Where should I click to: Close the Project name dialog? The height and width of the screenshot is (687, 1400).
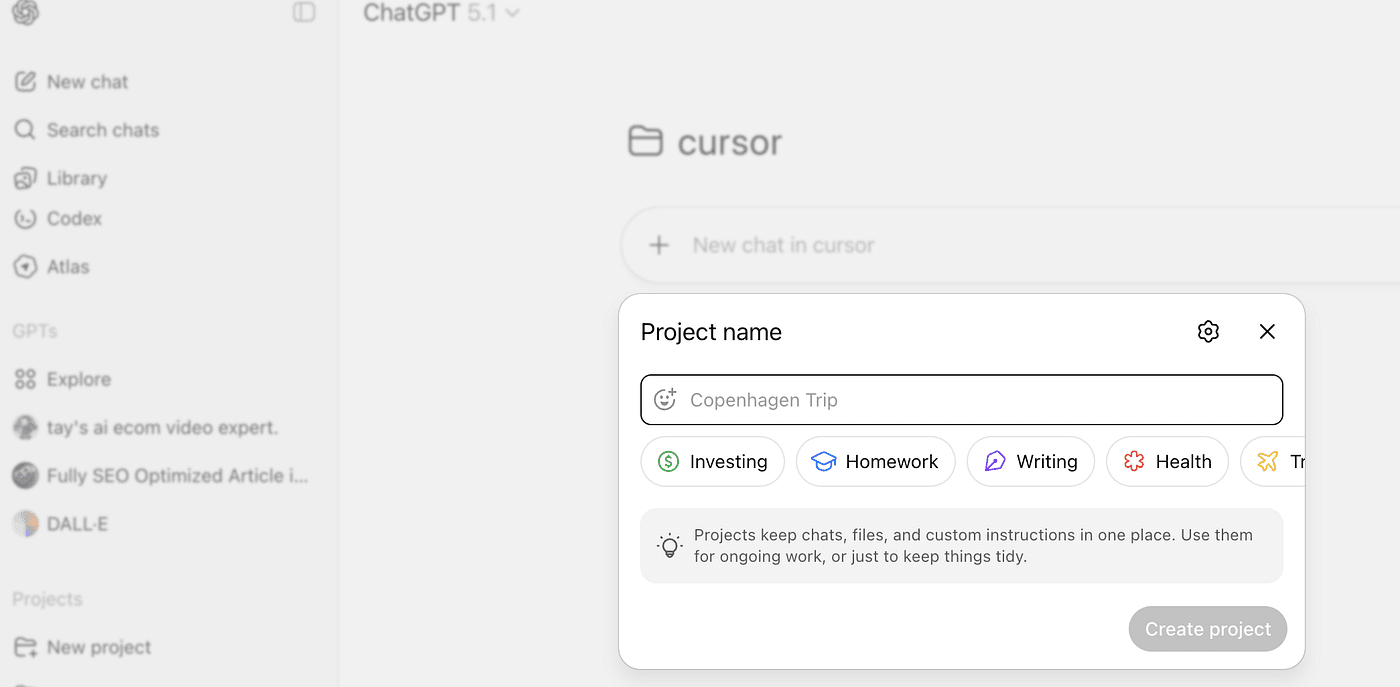pyautogui.click(x=1267, y=332)
